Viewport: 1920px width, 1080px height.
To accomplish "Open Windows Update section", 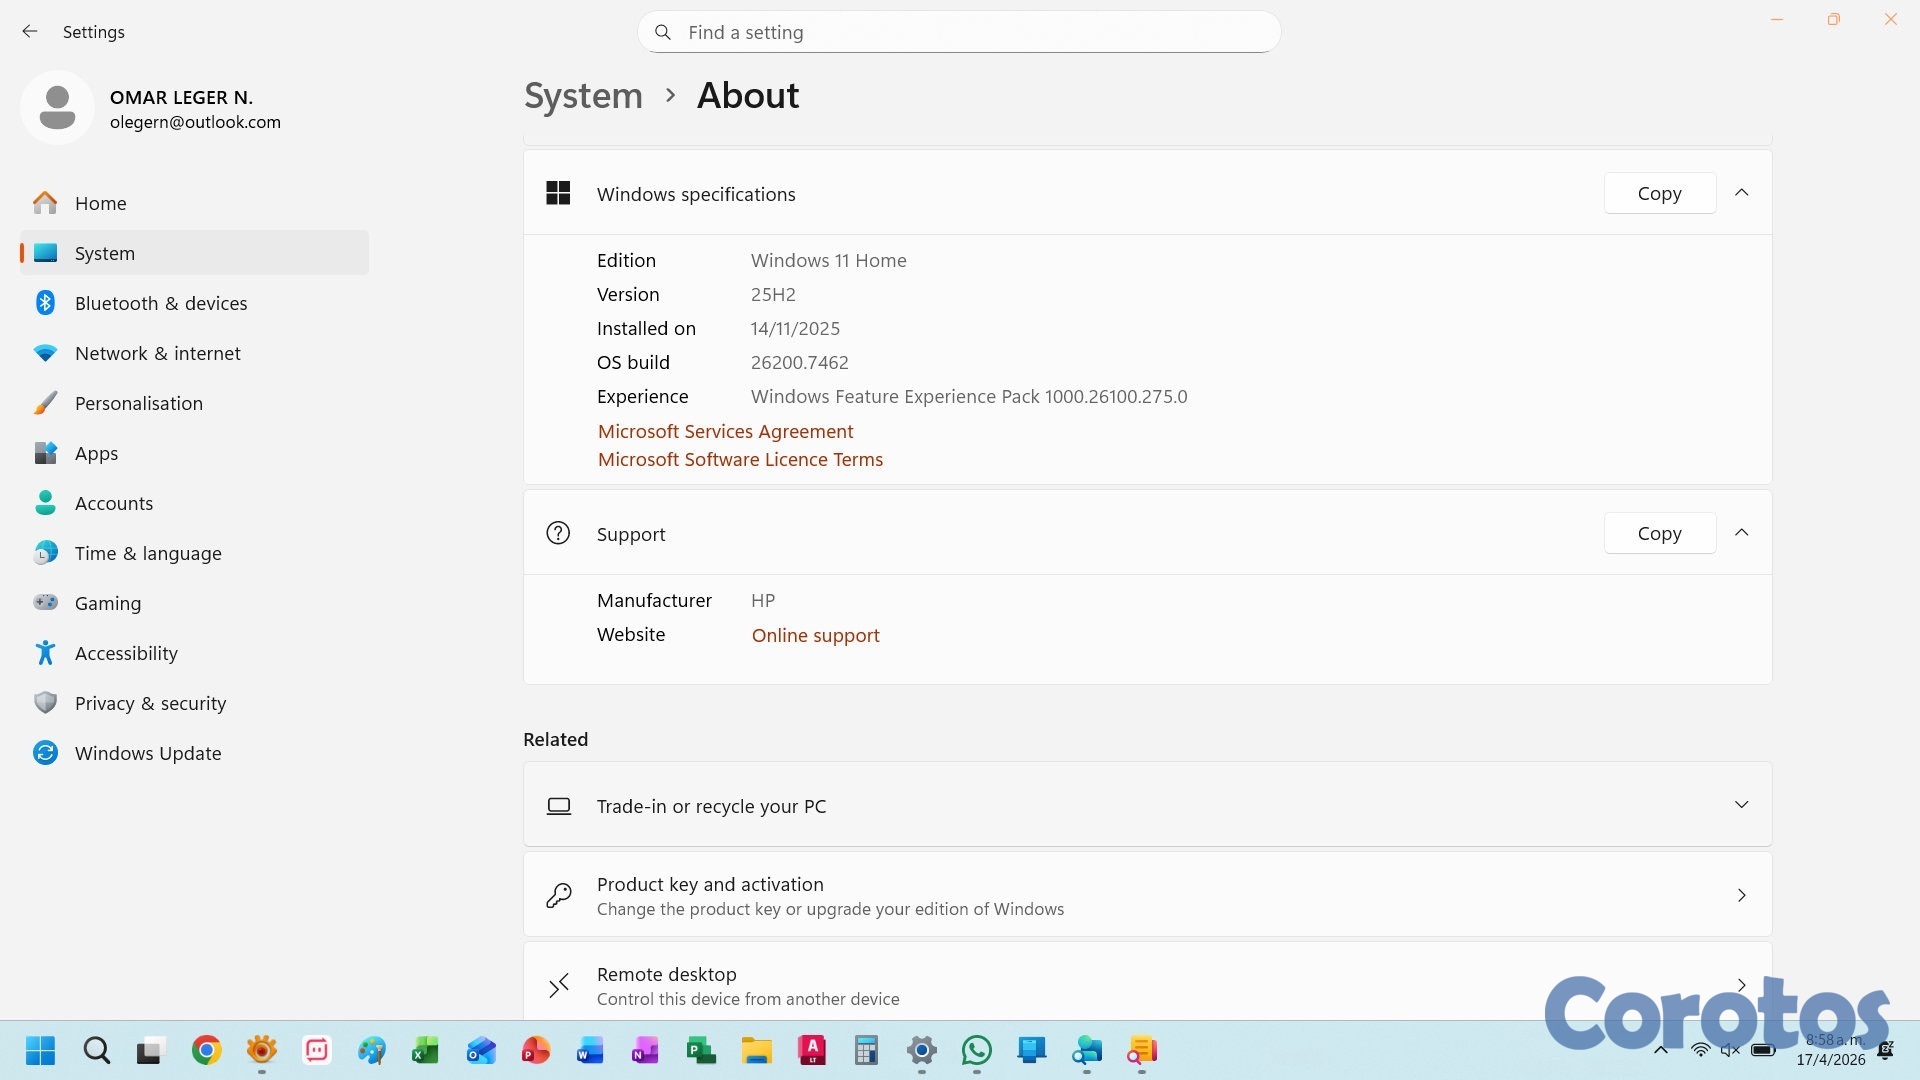I will [x=147, y=753].
